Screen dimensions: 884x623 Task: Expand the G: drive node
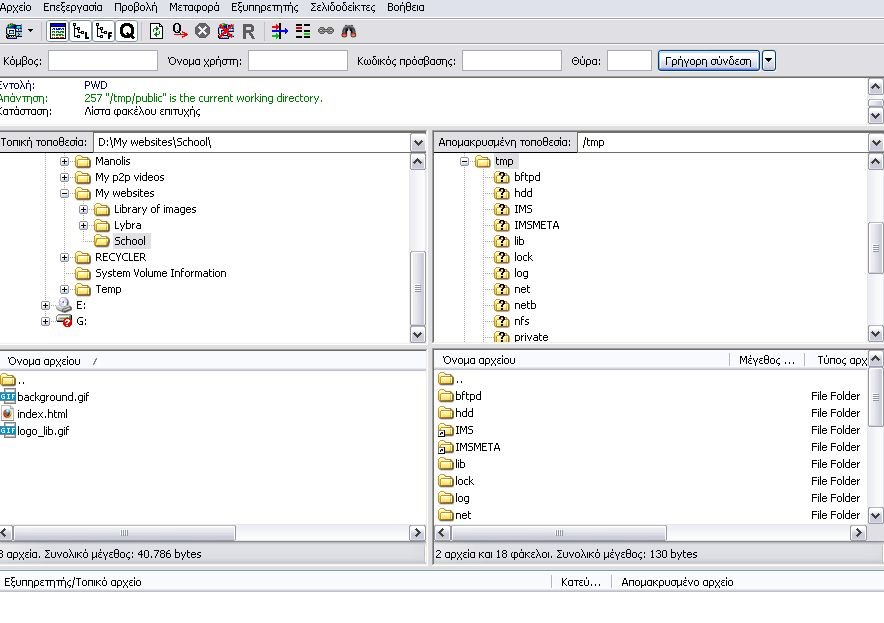45,321
